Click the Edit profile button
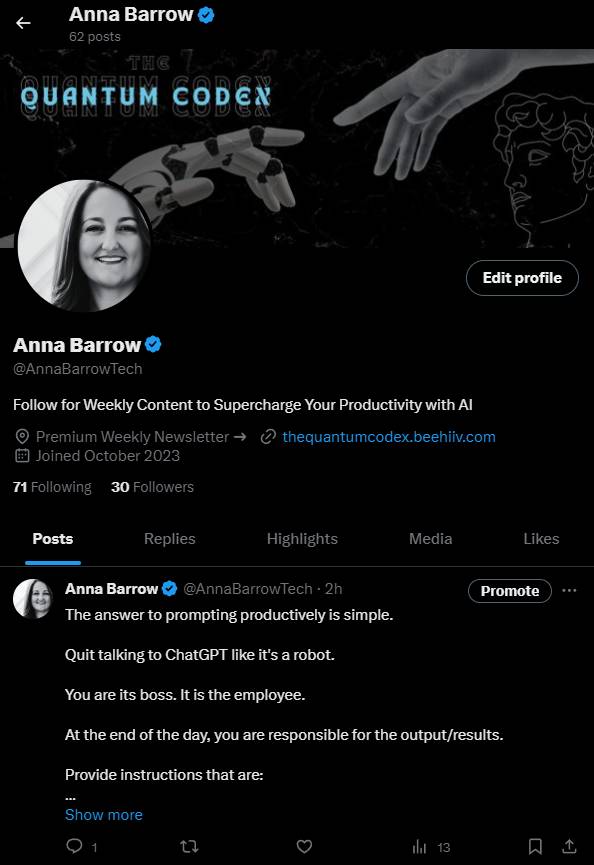 [522, 277]
